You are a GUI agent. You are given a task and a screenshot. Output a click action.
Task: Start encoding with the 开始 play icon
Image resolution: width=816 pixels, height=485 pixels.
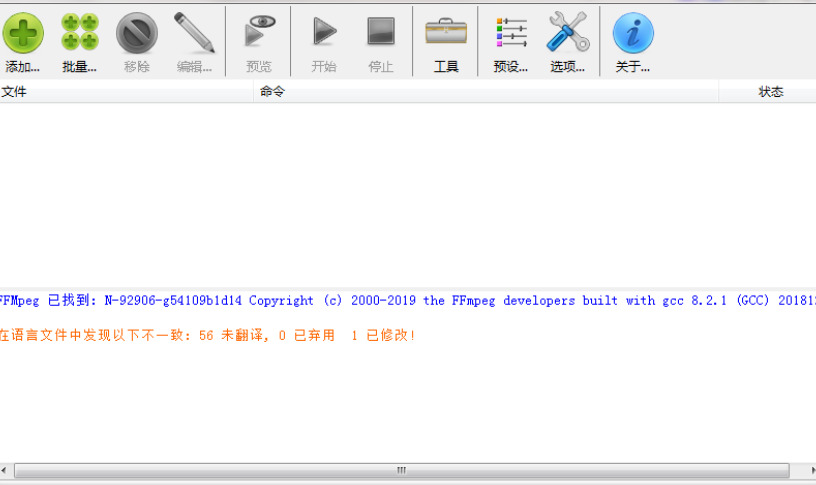[324, 31]
